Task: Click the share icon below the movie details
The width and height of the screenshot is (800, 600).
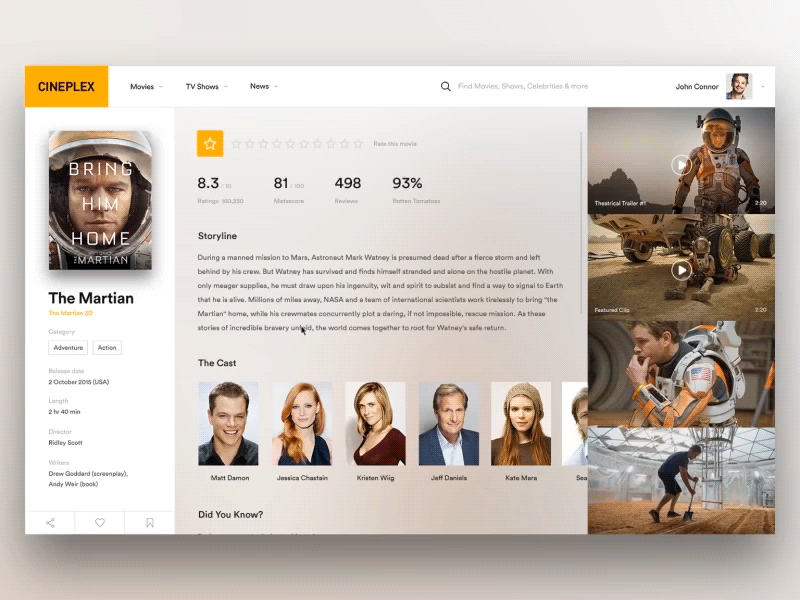Action: pyautogui.click(x=50, y=522)
